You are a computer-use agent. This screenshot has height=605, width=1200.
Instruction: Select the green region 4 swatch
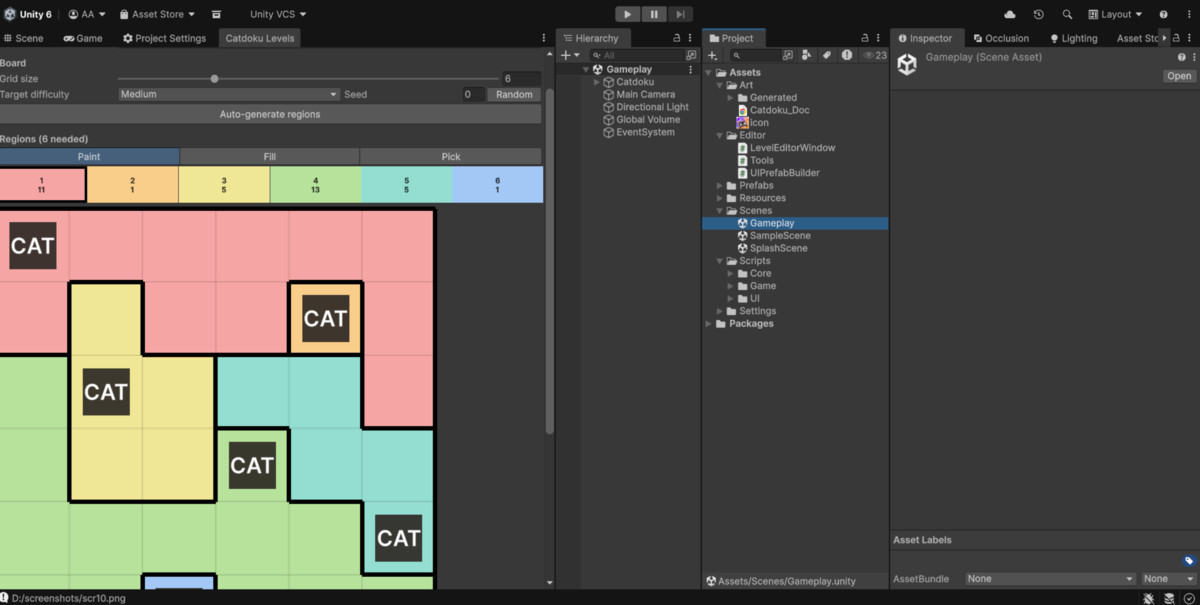coord(316,185)
